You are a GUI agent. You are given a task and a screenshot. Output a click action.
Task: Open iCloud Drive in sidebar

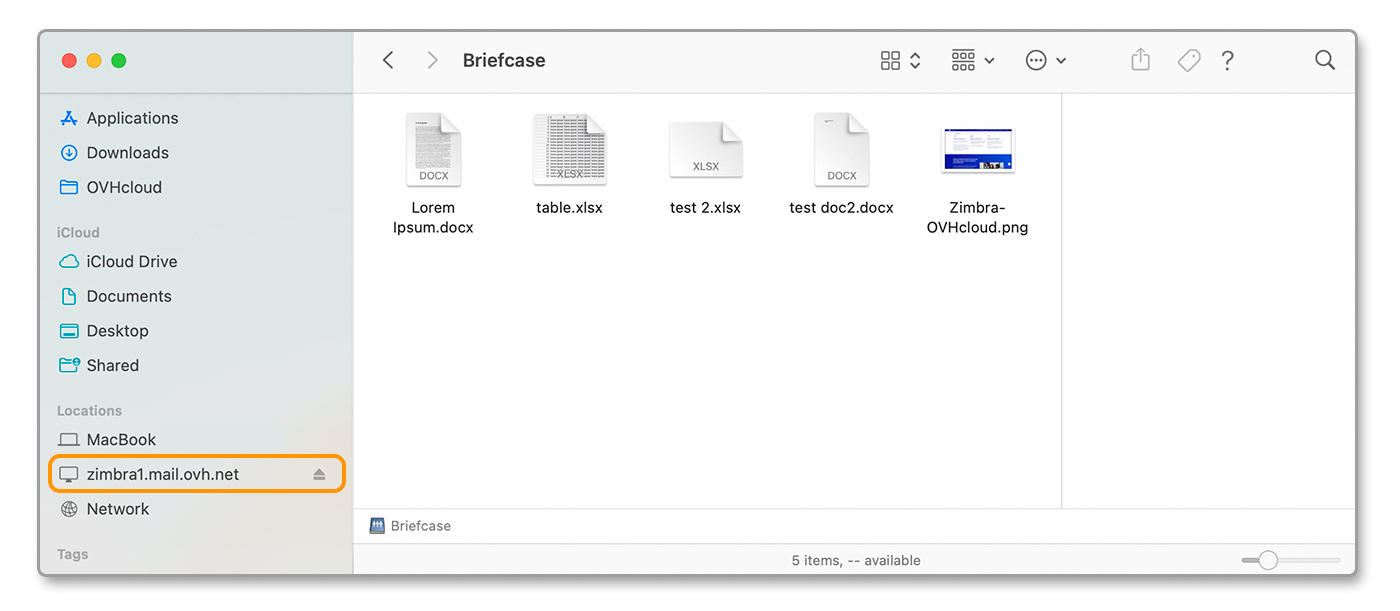131,262
